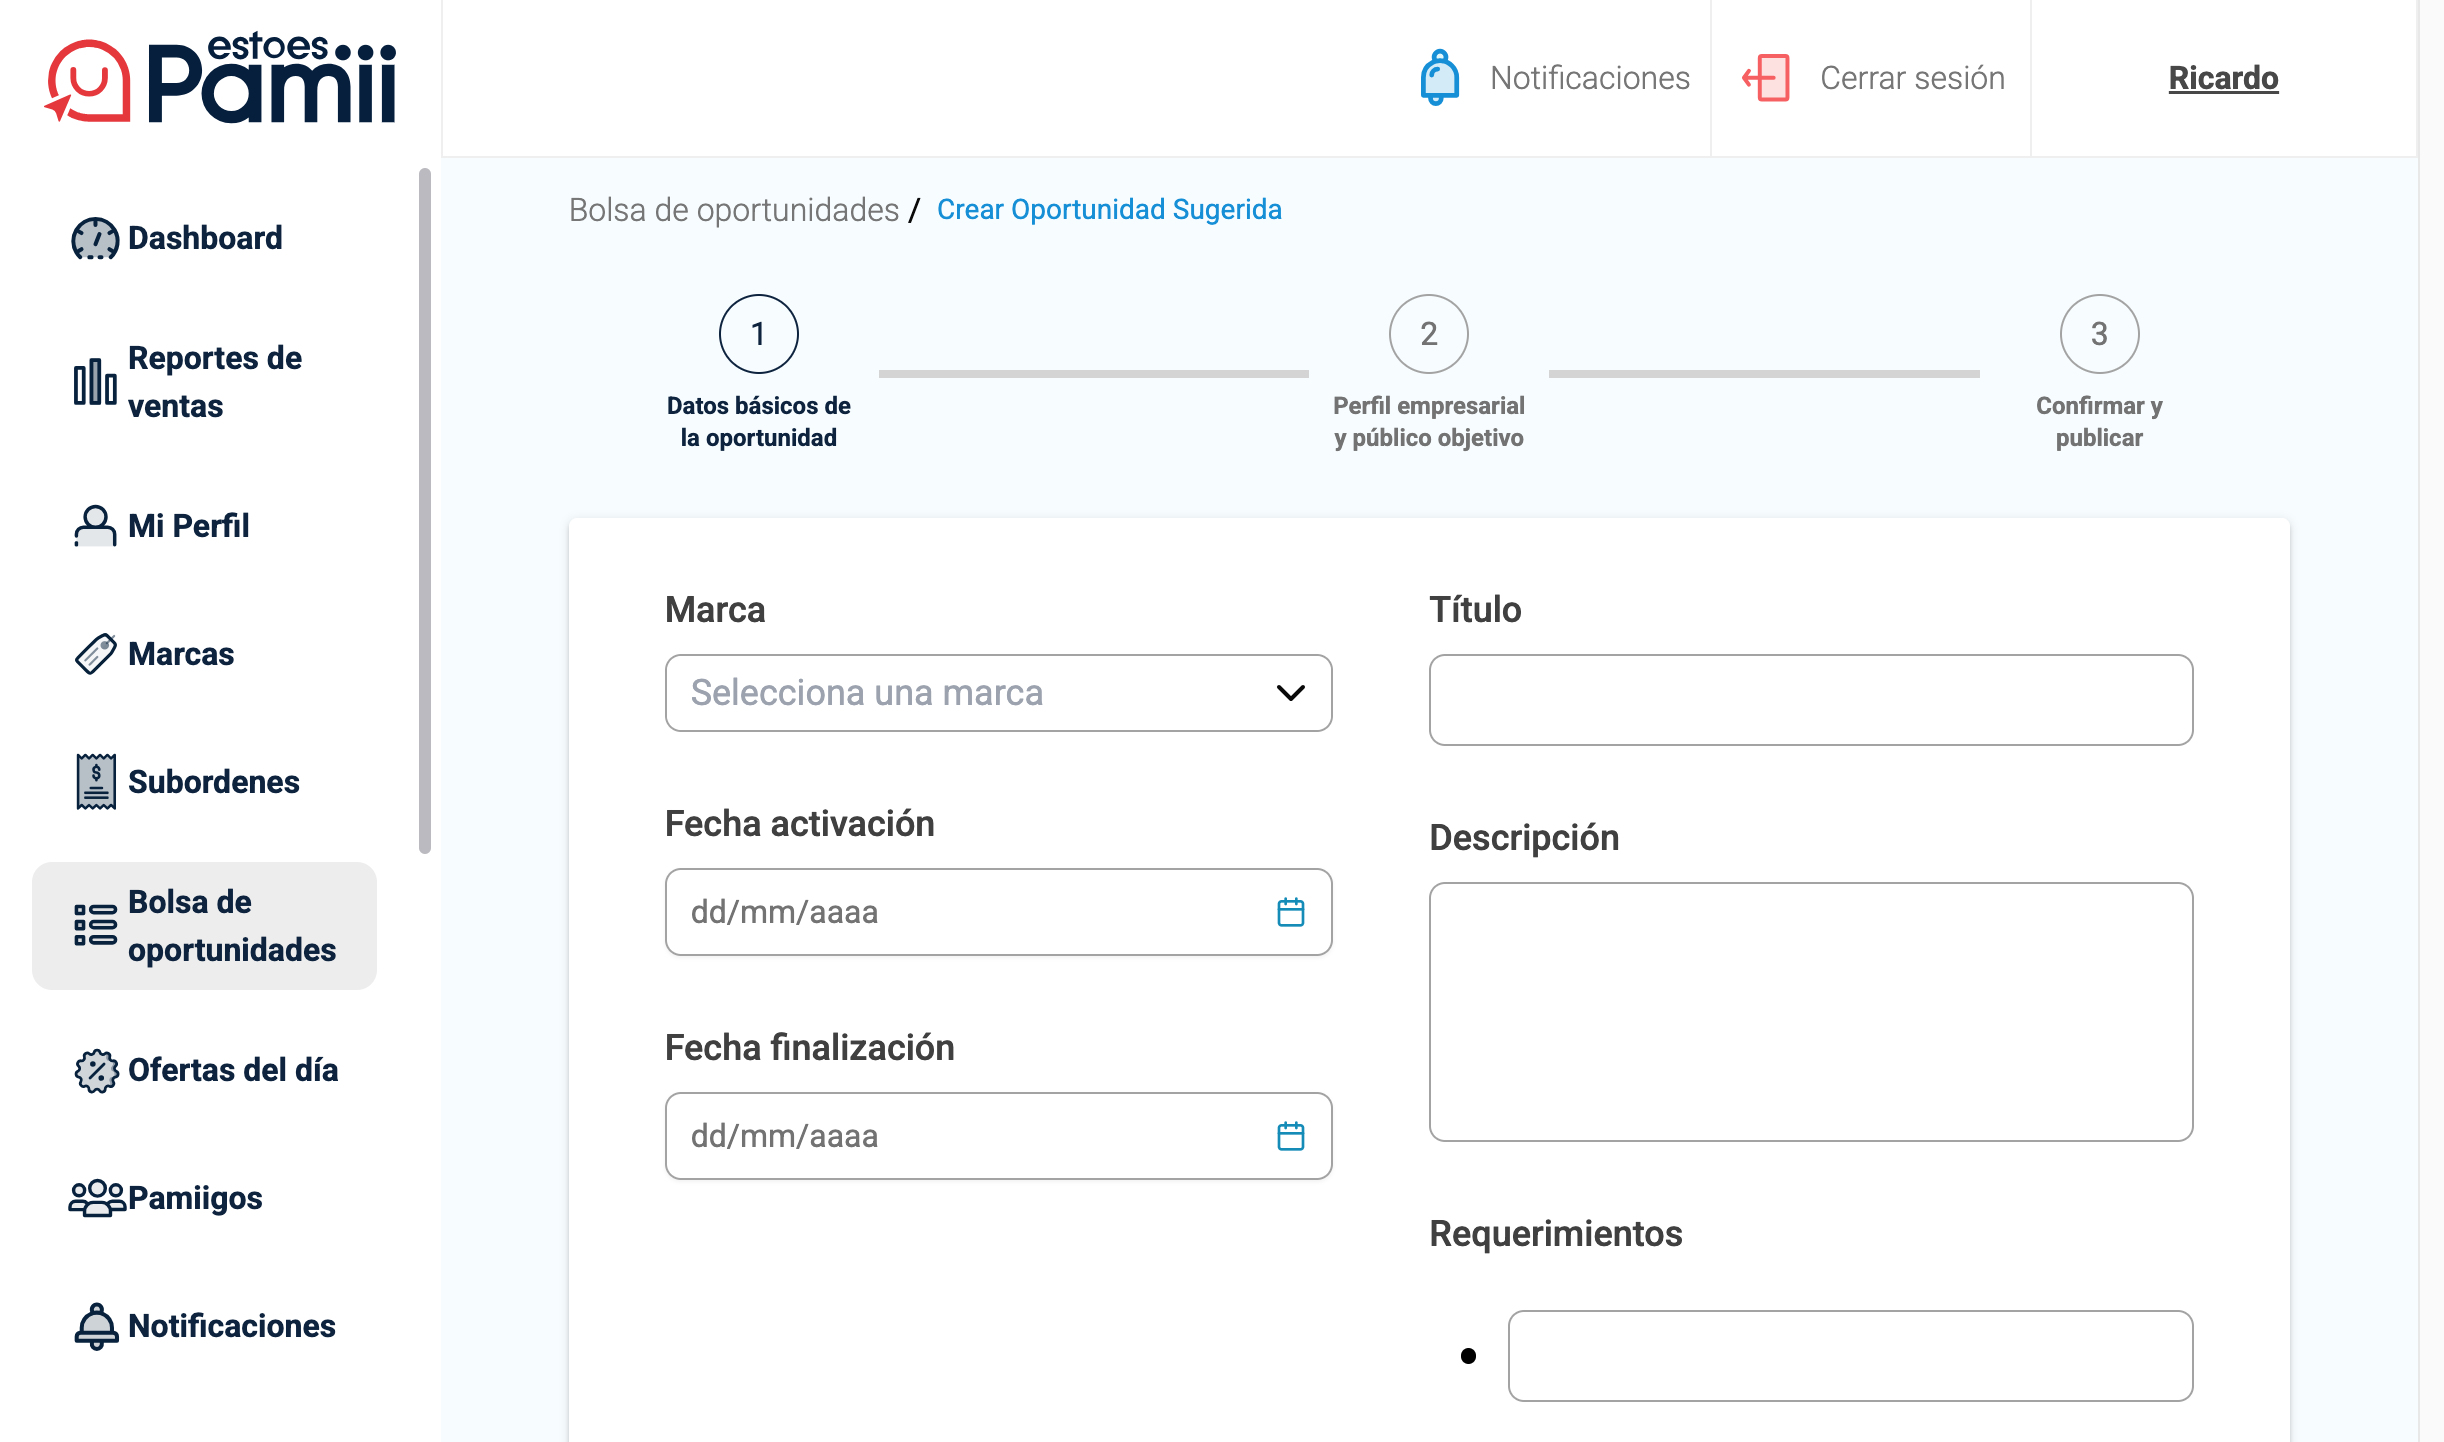Select step 2 Perfil empresarial y público objetivo
The height and width of the screenshot is (1442, 2444).
(x=1428, y=334)
